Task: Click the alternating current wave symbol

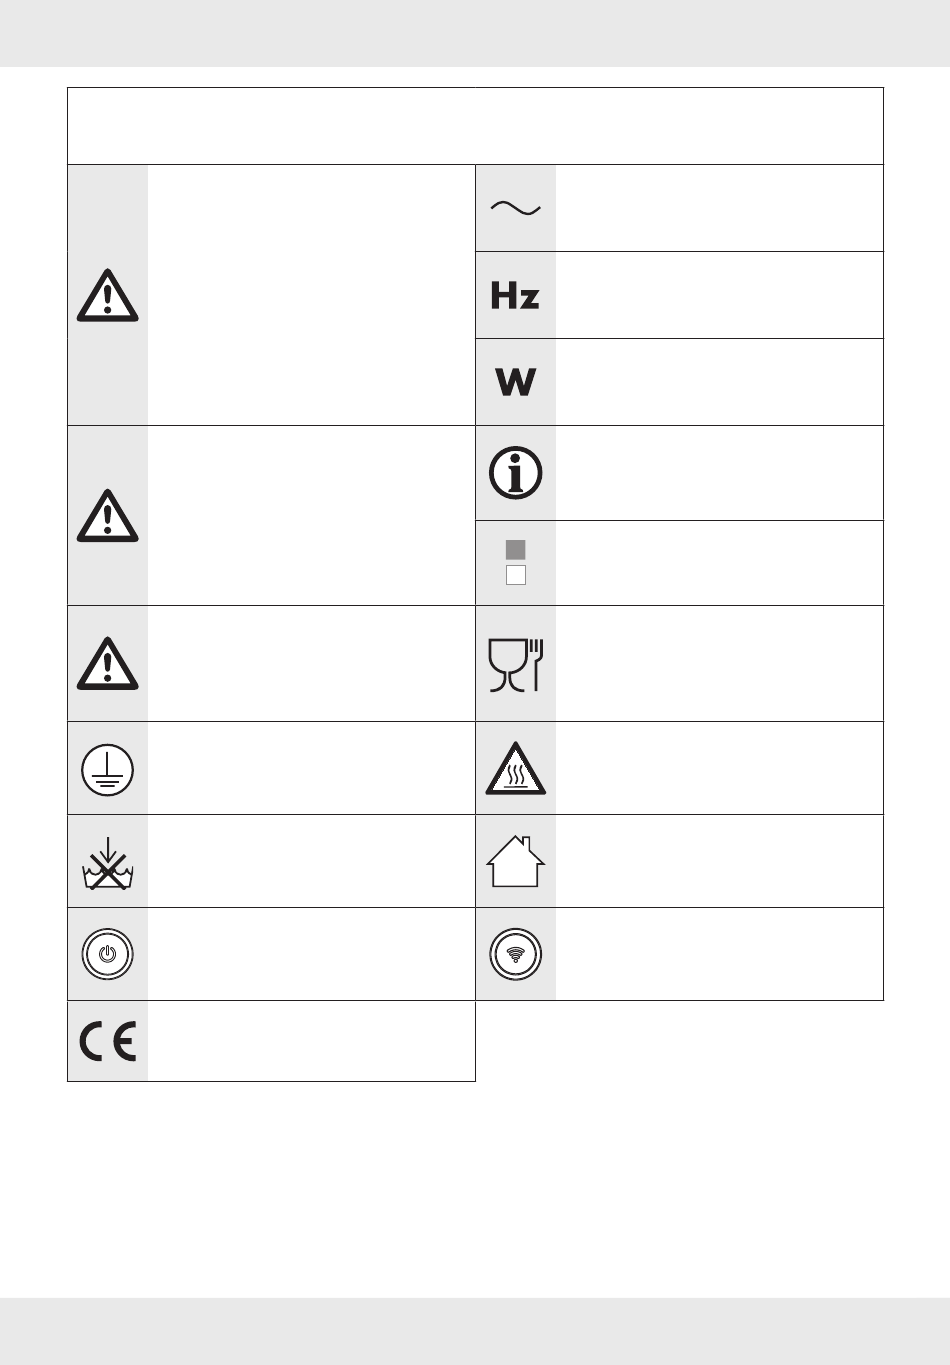Action: 515,208
